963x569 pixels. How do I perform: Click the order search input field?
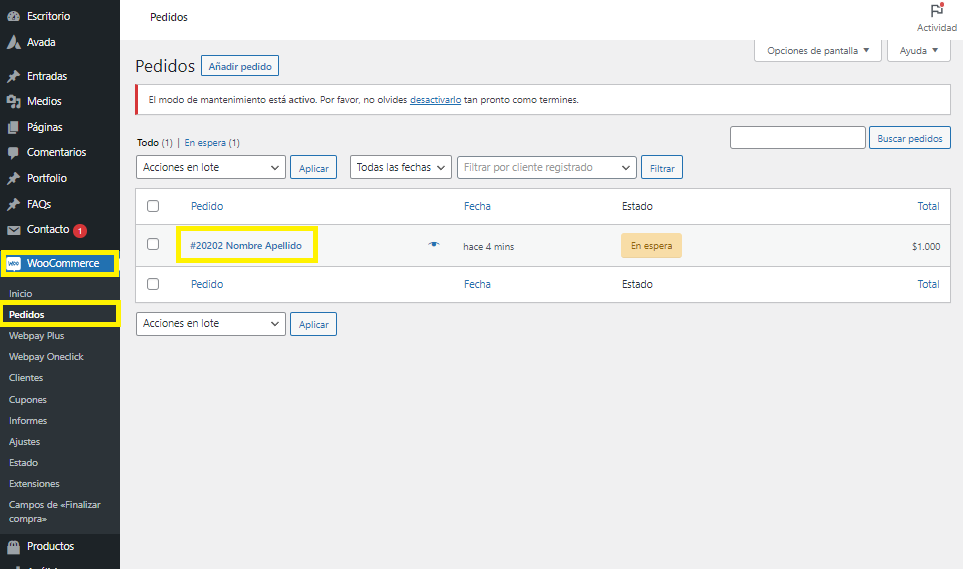pos(797,138)
